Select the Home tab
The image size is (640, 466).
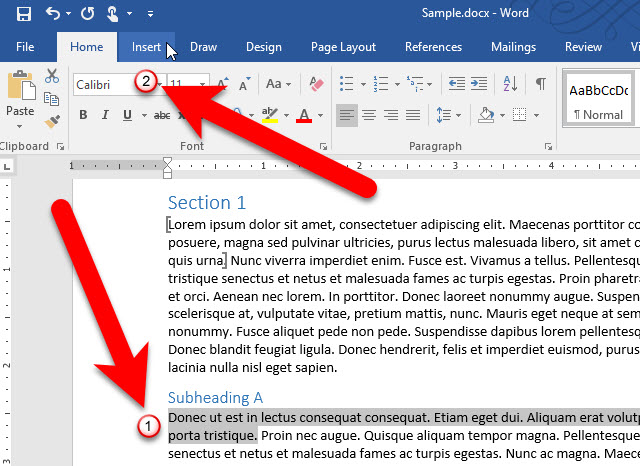click(x=87, y=47)
